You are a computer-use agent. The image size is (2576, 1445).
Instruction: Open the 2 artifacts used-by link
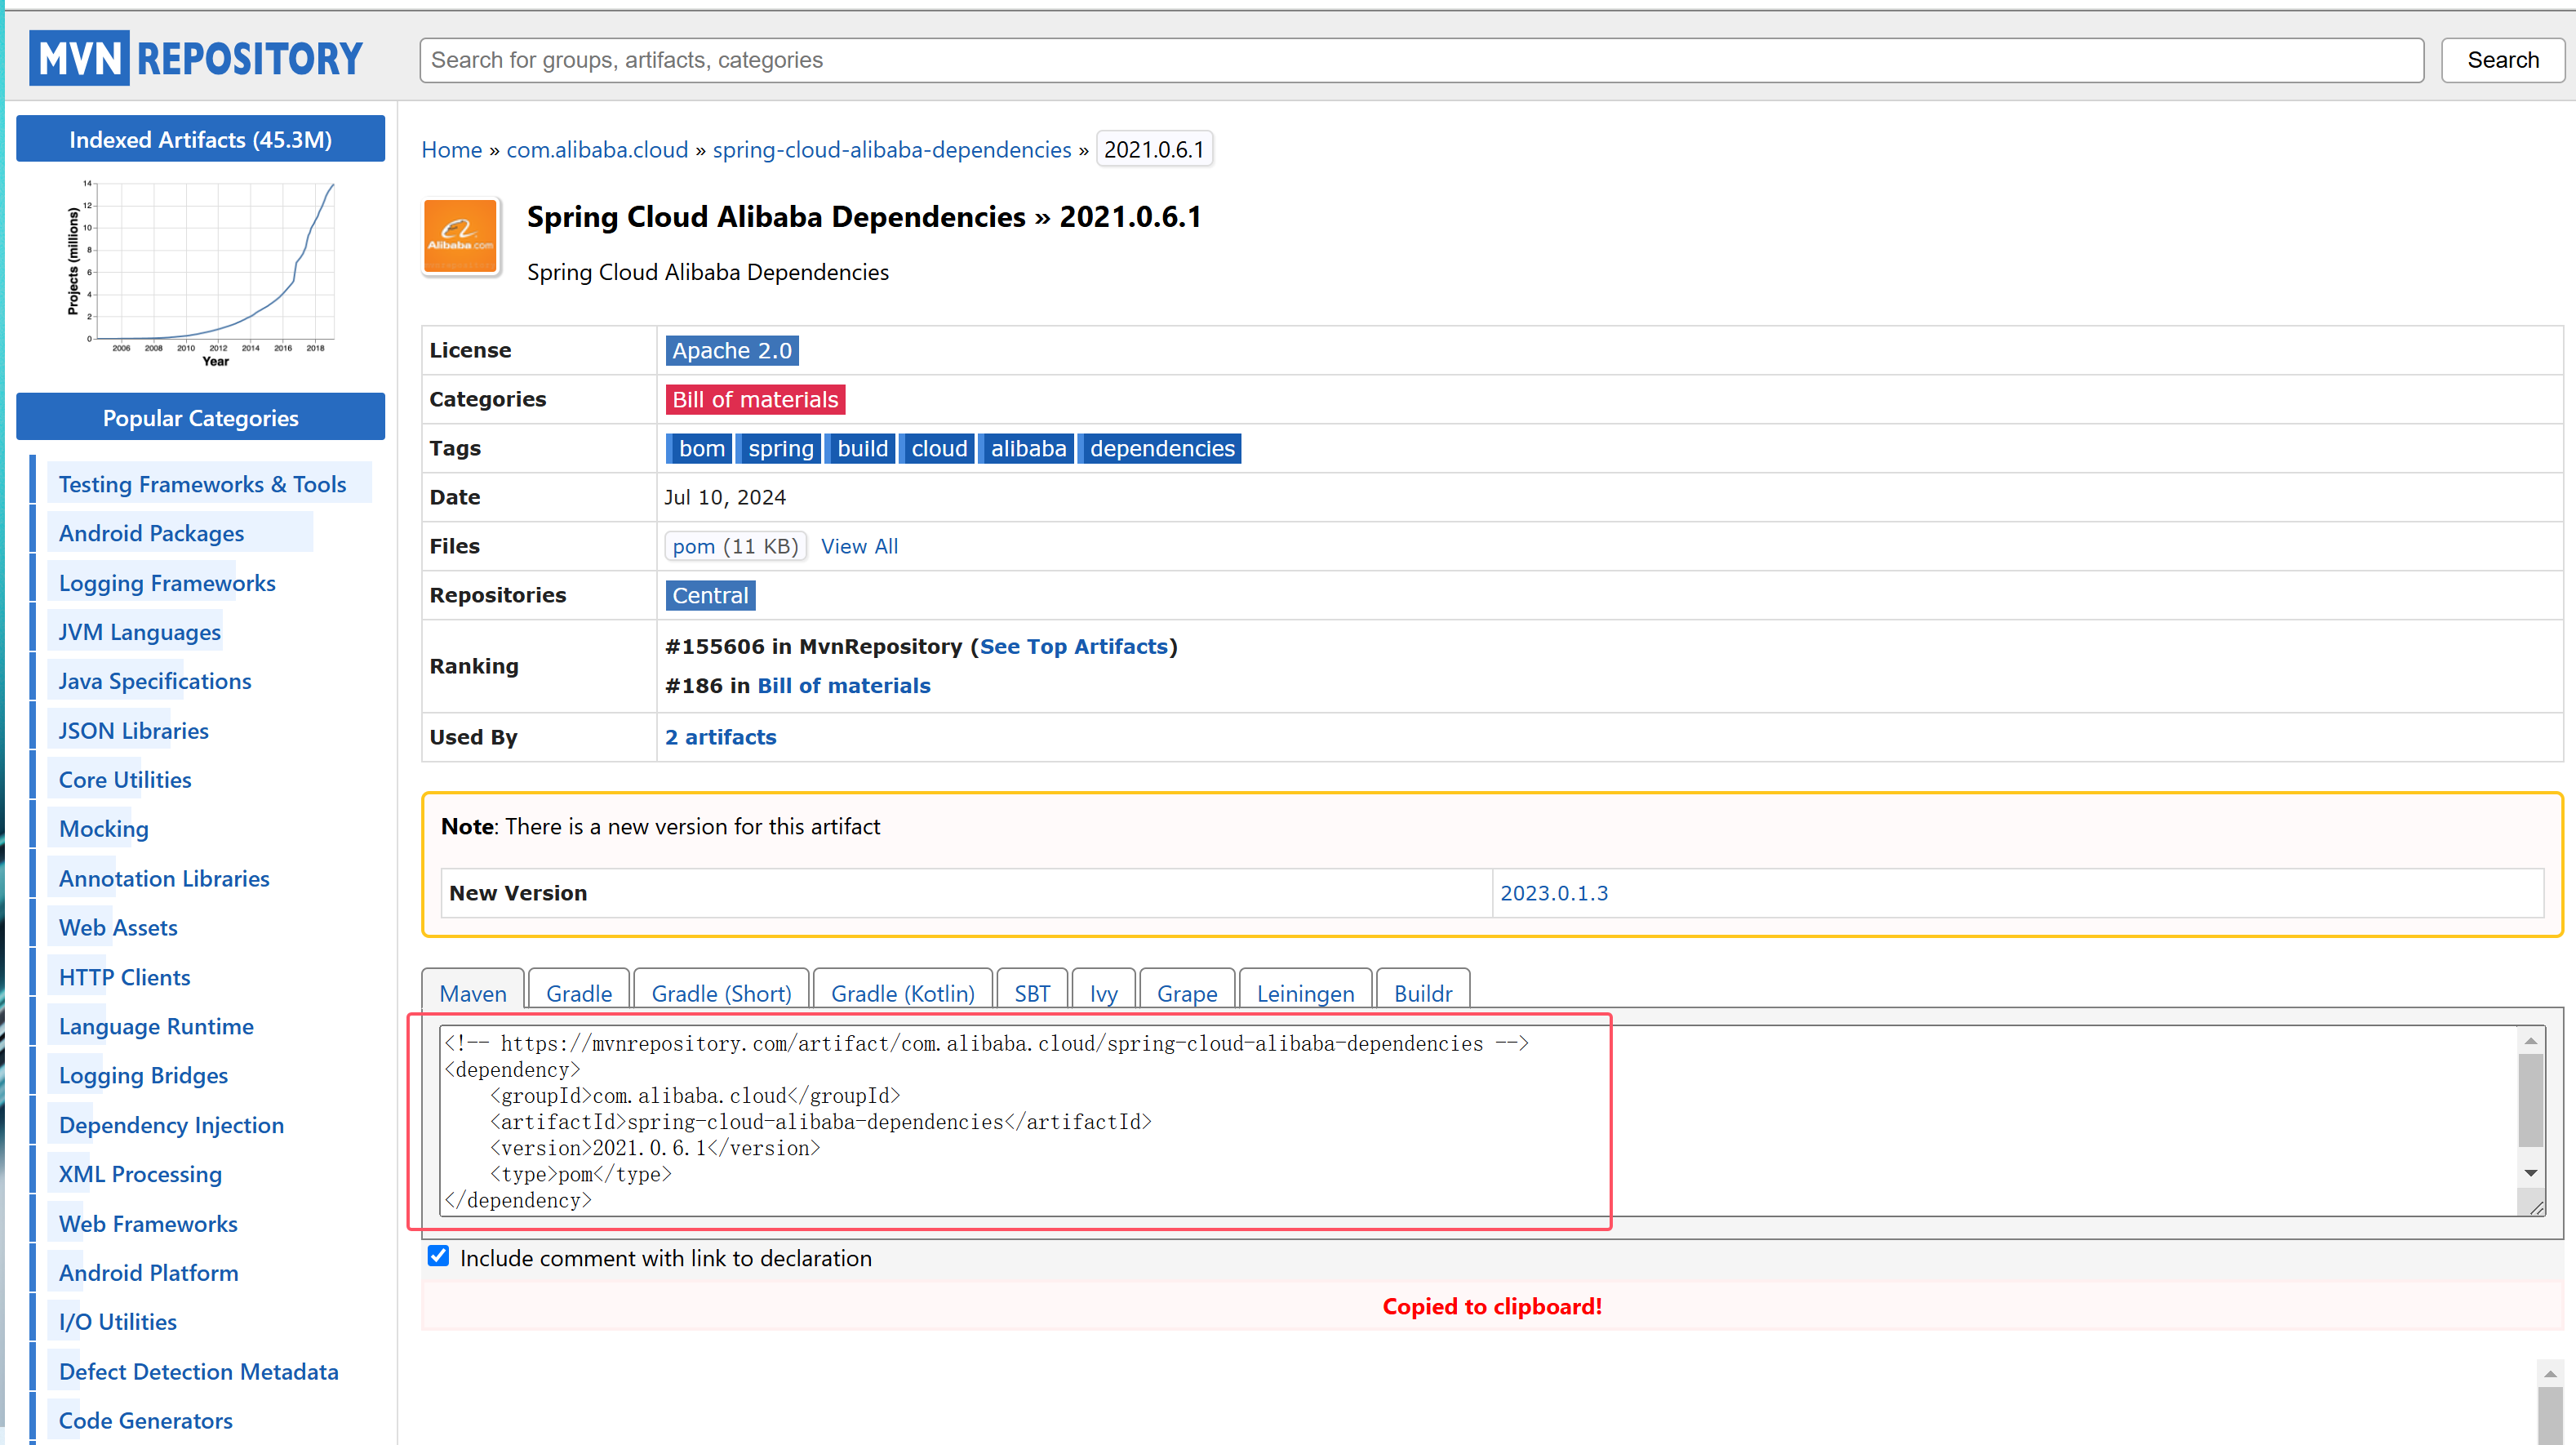click(720, 737)
